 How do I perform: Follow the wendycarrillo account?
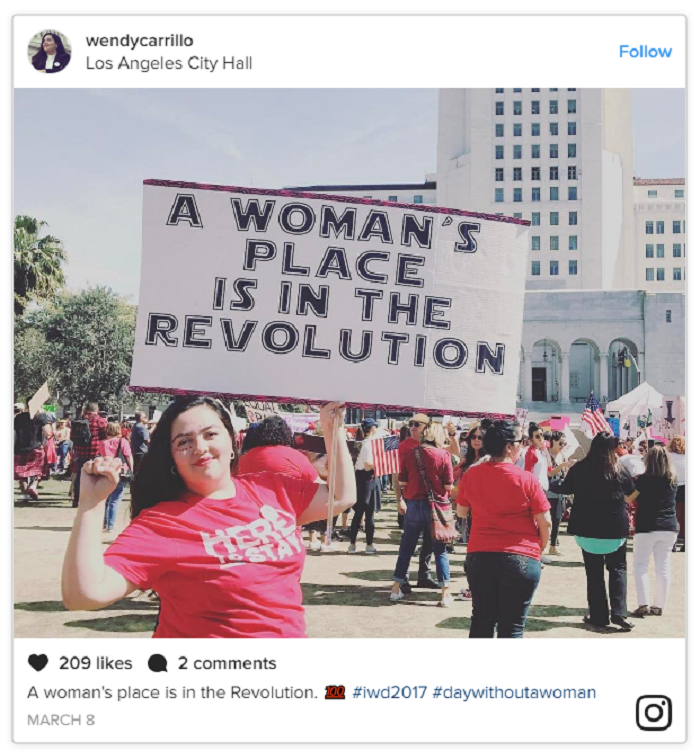click(x=645, y=51)
